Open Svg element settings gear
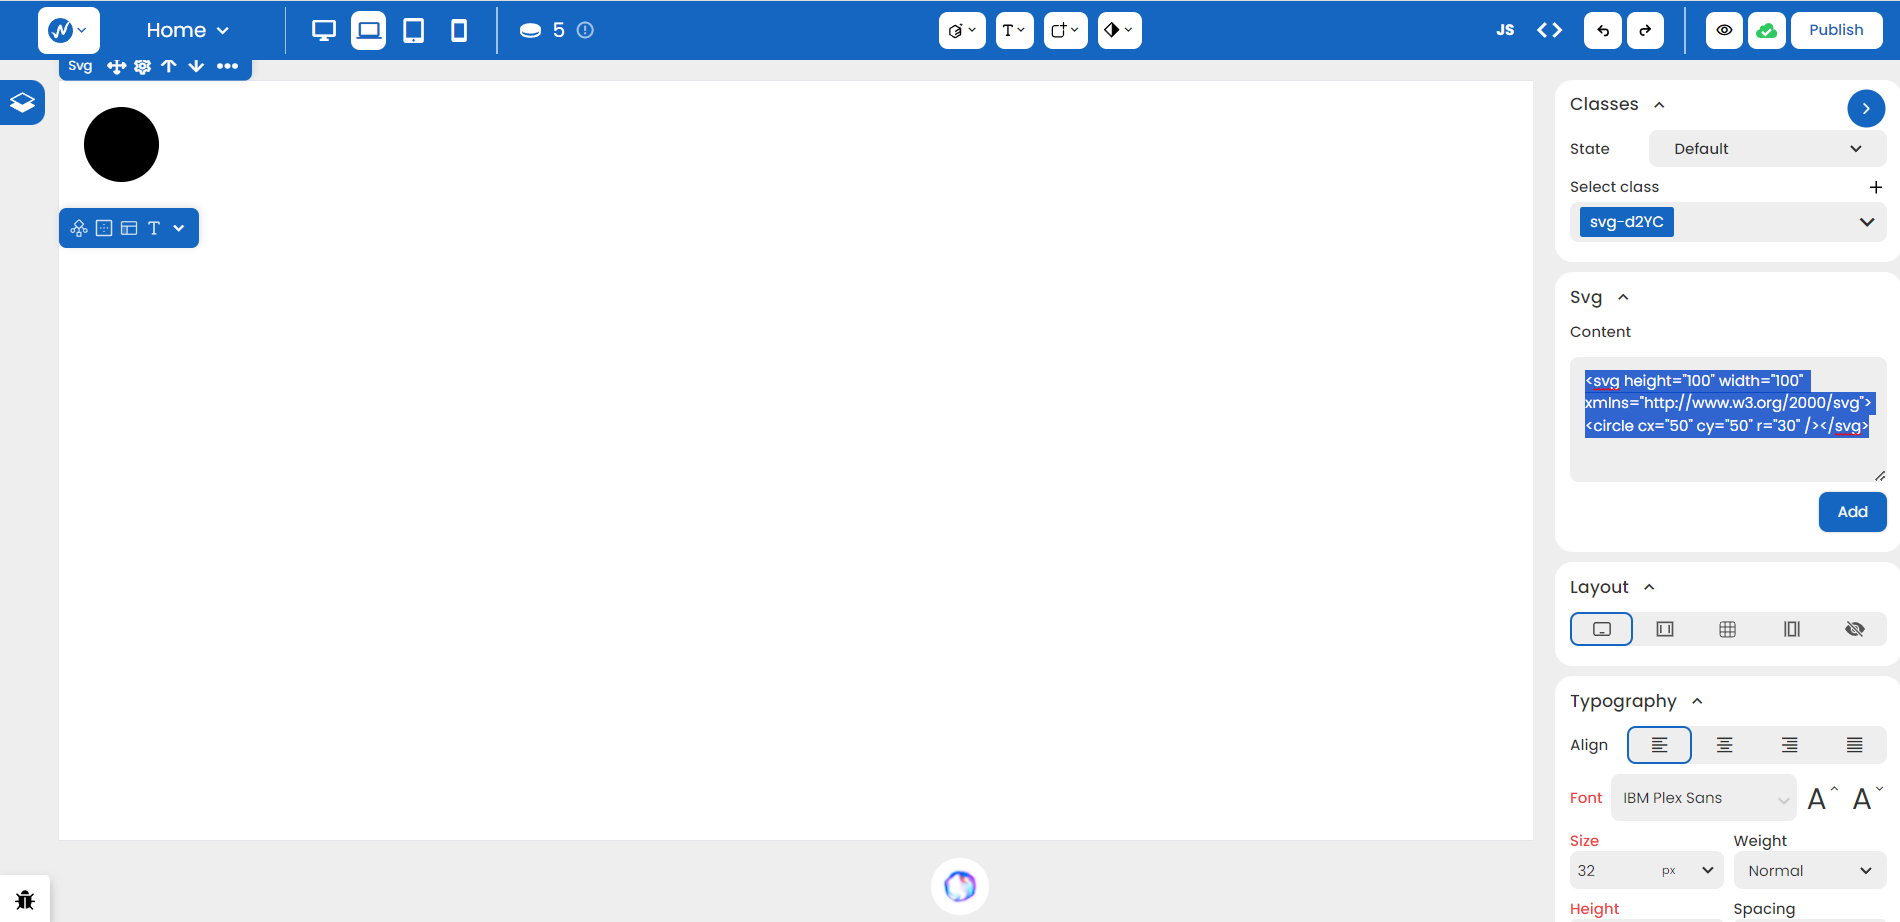The width and height of the screenshot is (1900, 922). click(x=143, y=67)
